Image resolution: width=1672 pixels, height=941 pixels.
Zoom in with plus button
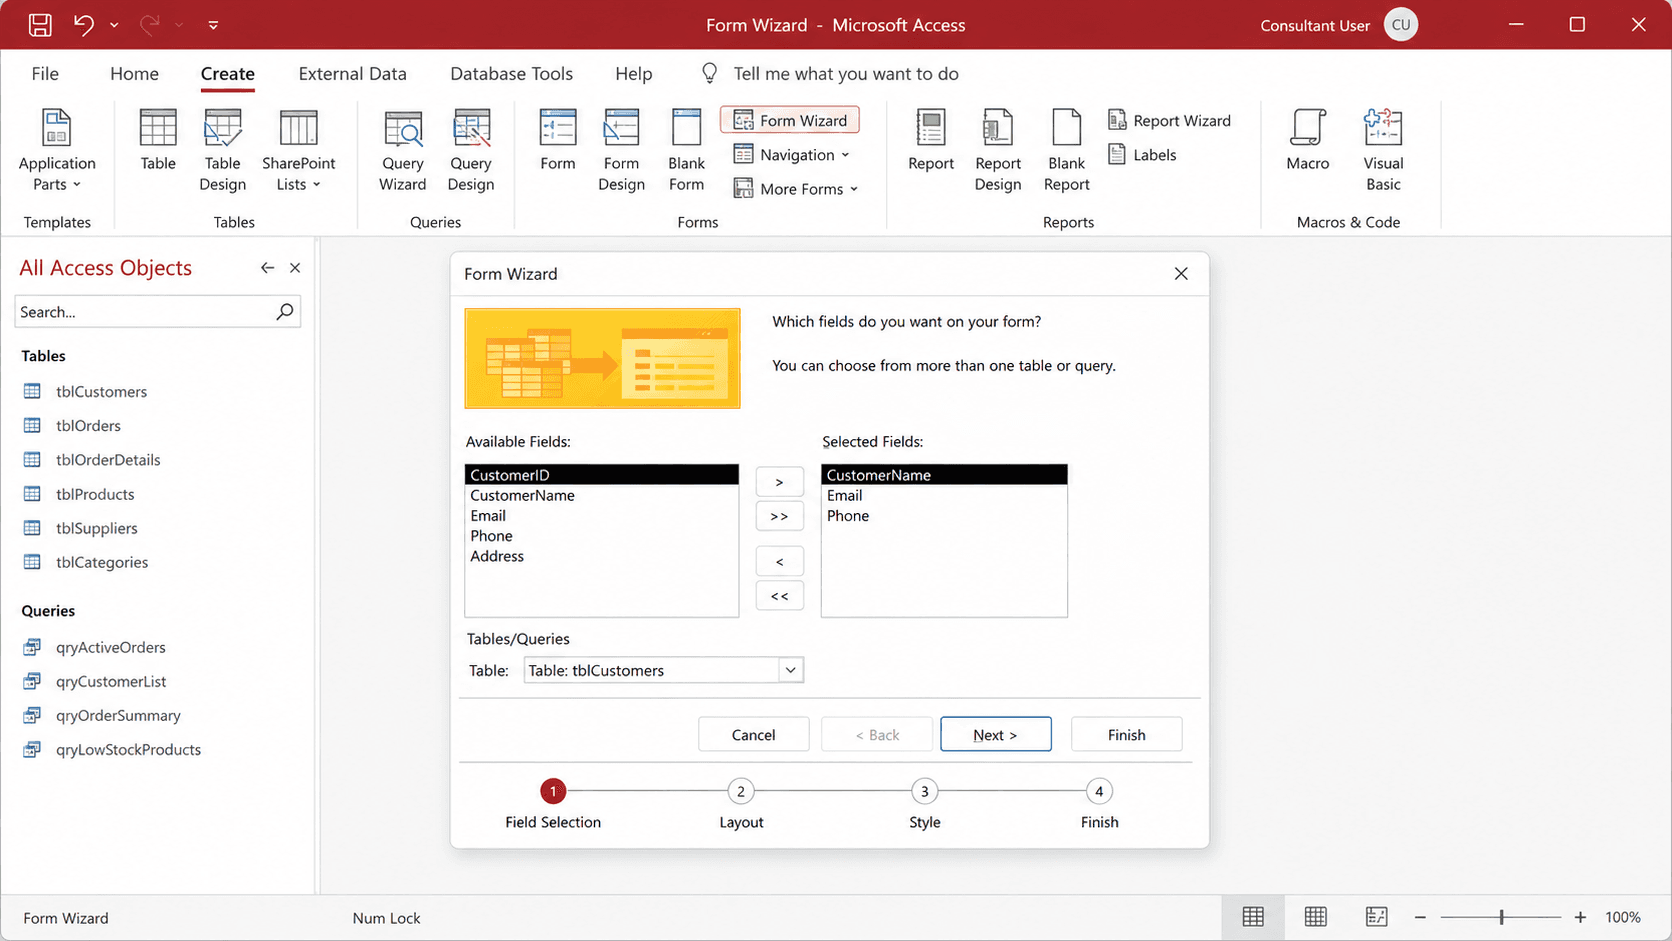(x=1580, y=917)
